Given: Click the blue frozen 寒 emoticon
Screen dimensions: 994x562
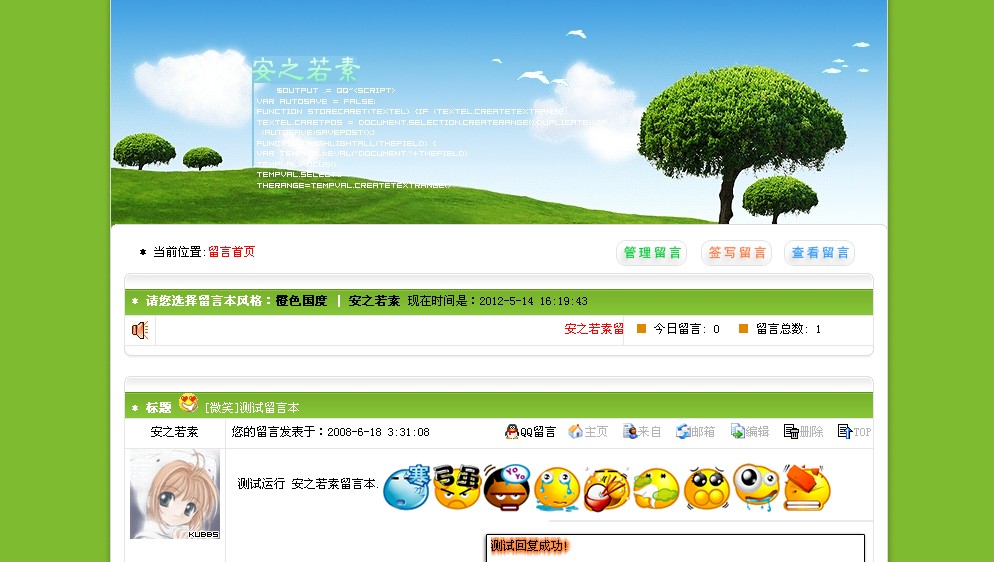Looking at the screenshot, I should (407, 487).
